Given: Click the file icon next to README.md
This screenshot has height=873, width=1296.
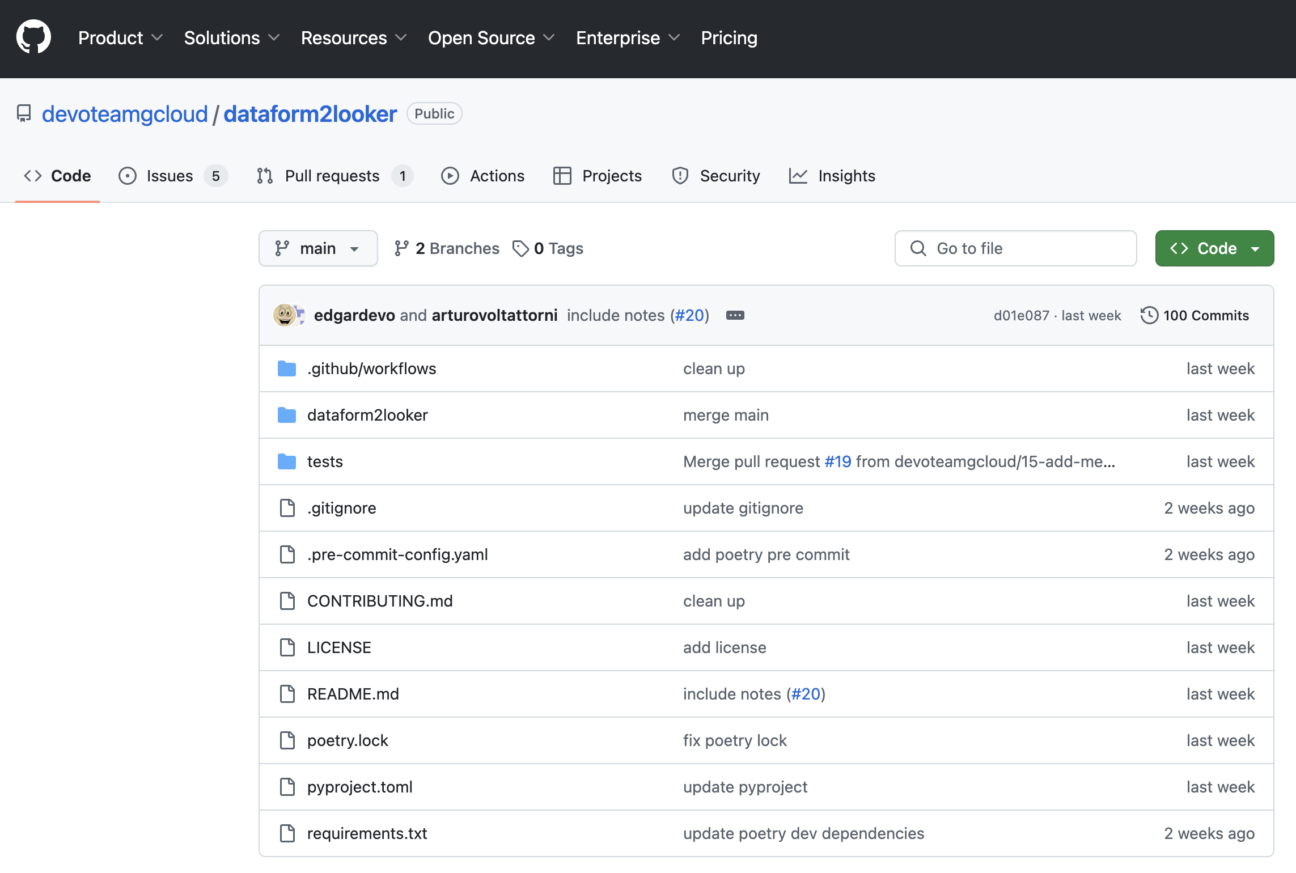Looking at the screenshot, I should (x=287, y=694).
